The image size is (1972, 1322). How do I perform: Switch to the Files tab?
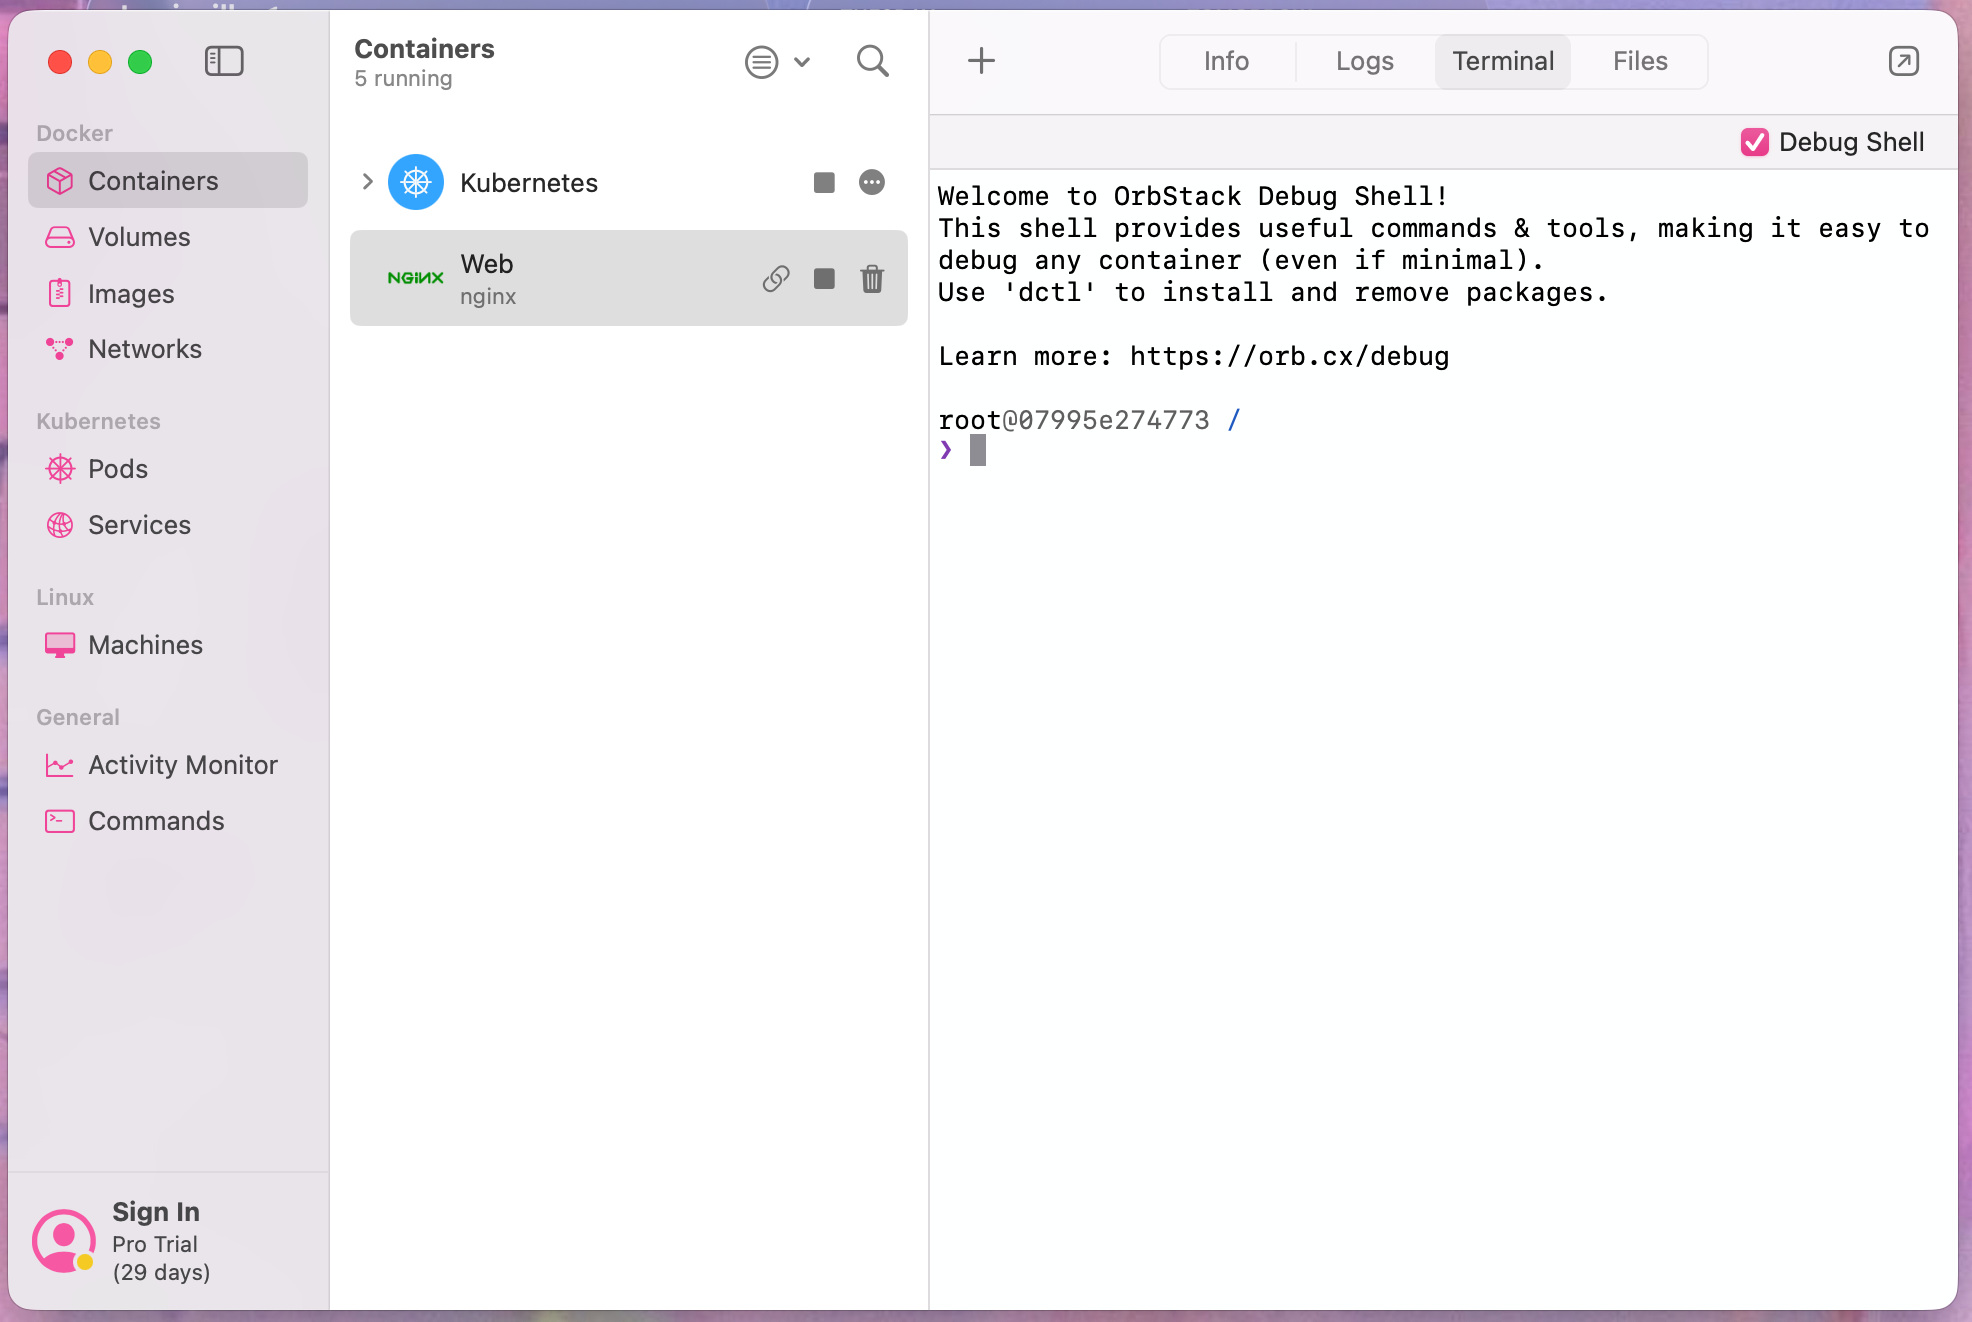click(x=1639, y=61)
